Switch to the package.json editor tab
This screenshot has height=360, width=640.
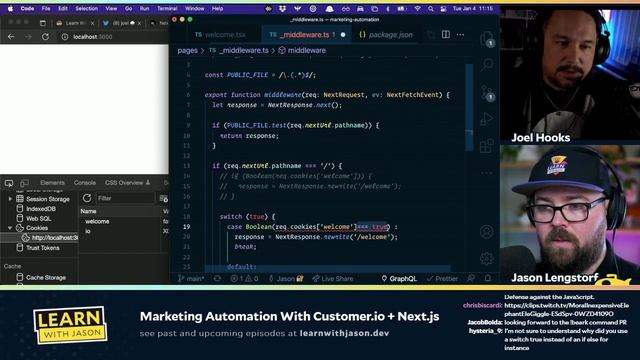point(386,35)
